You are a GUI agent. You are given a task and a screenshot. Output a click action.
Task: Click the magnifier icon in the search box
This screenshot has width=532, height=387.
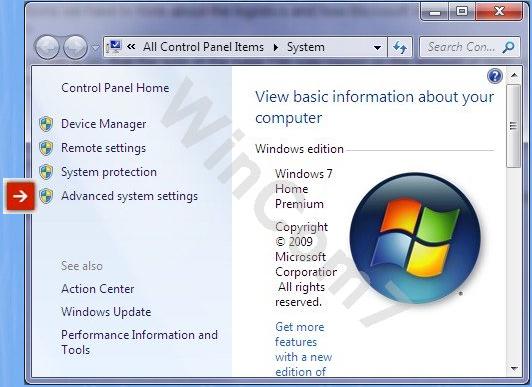[508, 47]
